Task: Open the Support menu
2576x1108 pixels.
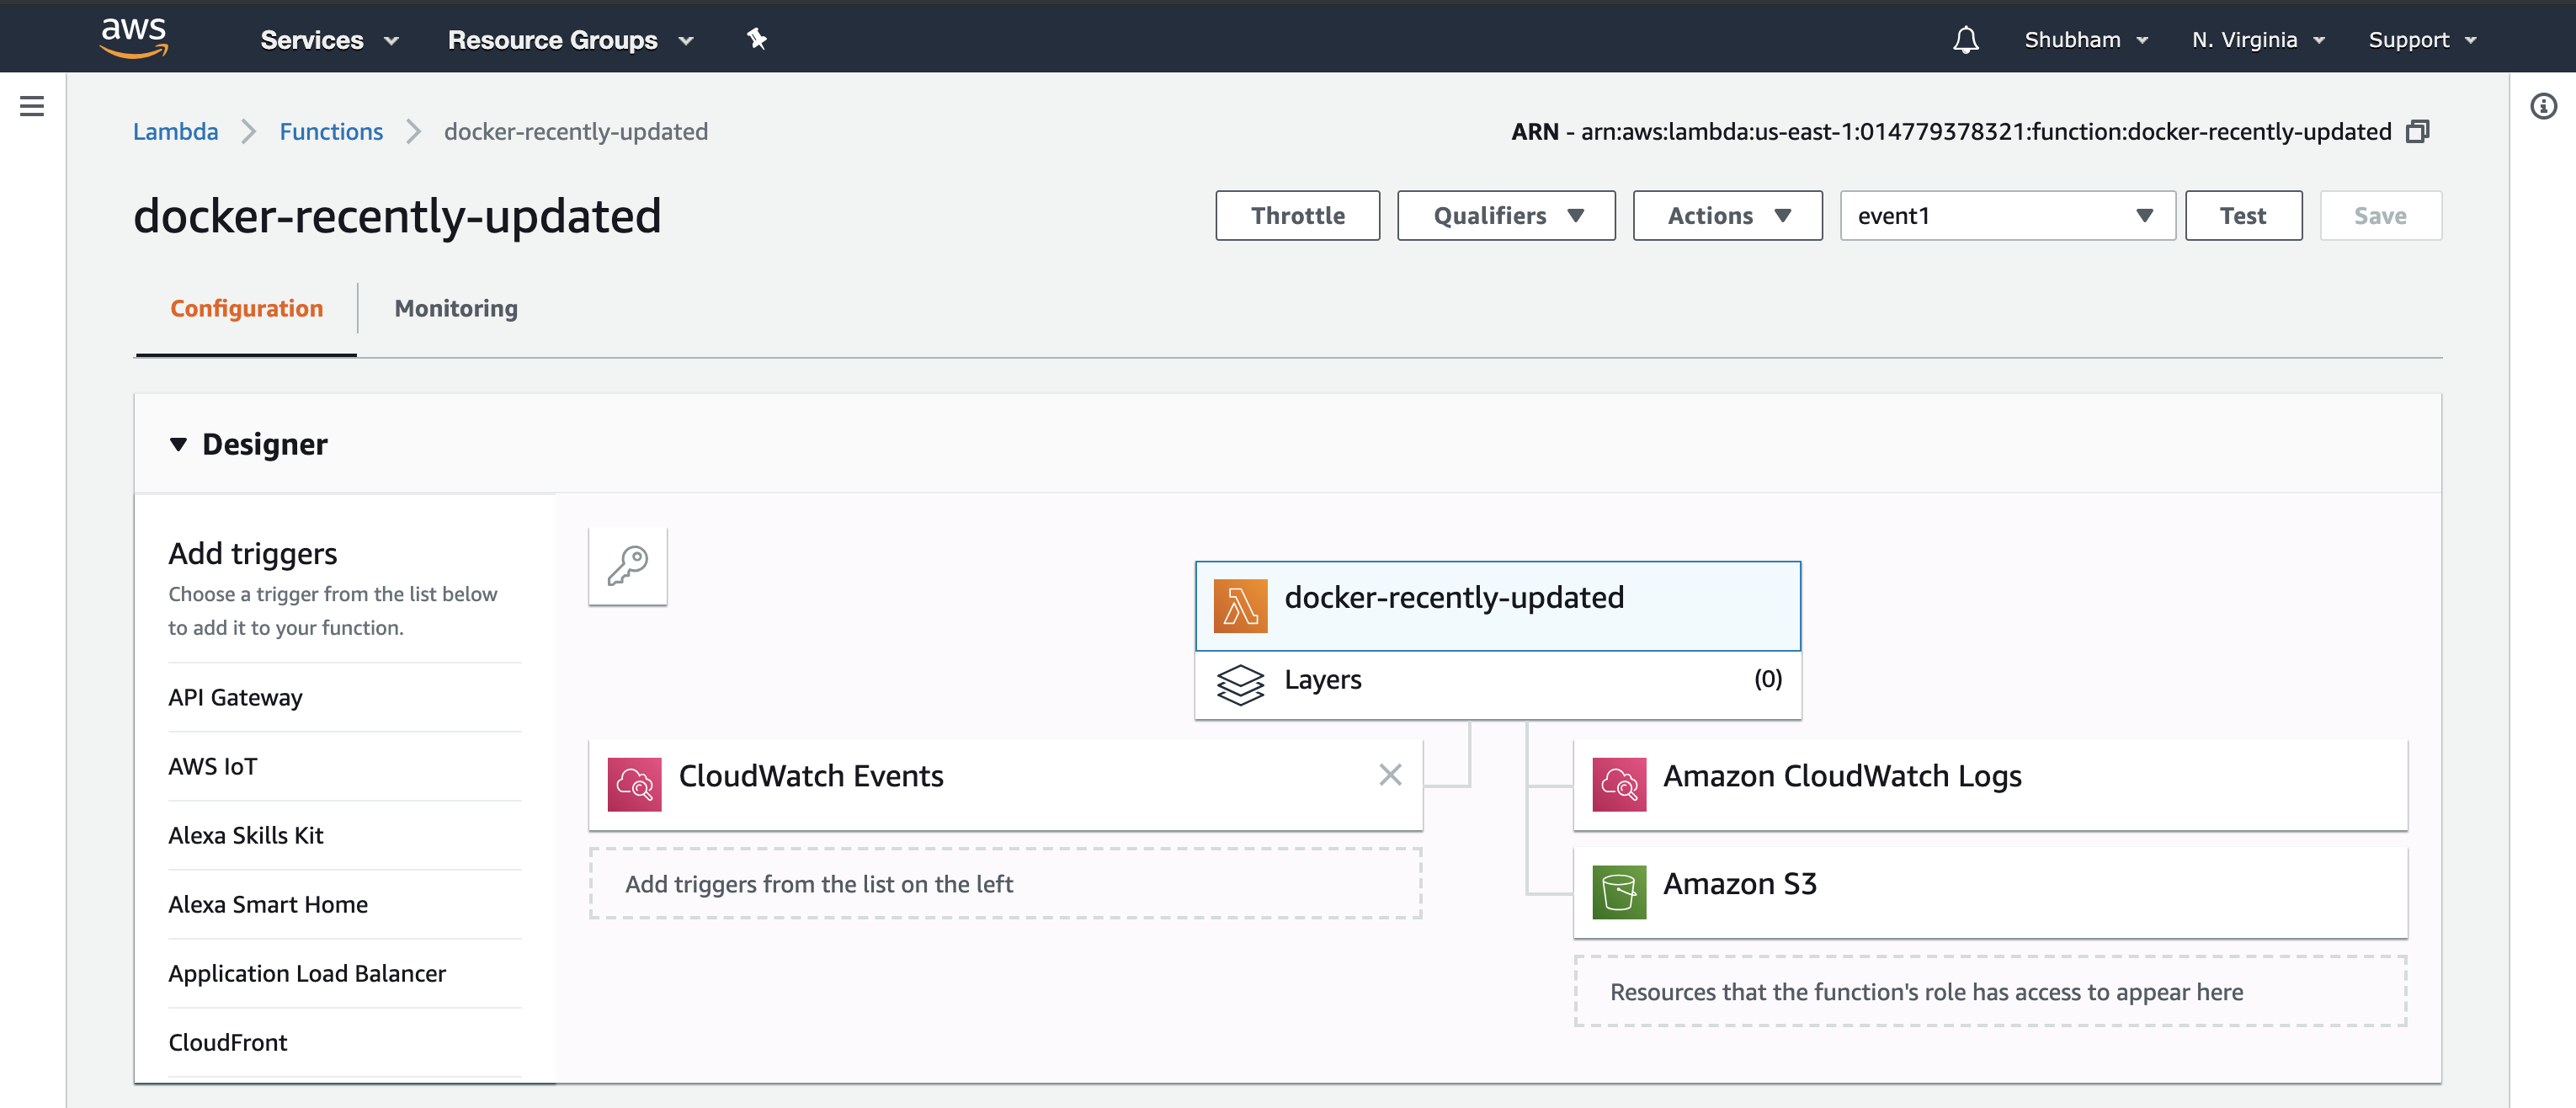Action: coord(2422,40)
